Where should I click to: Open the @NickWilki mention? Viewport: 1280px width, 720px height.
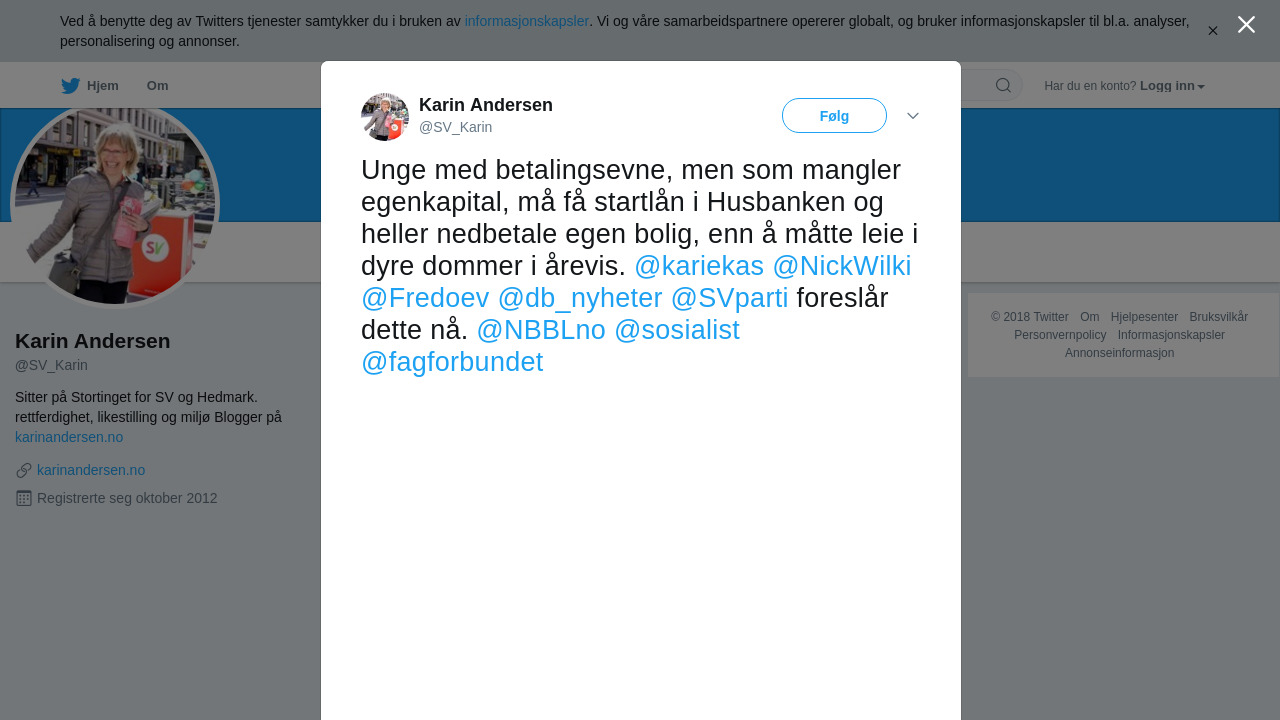click(842, 266)
